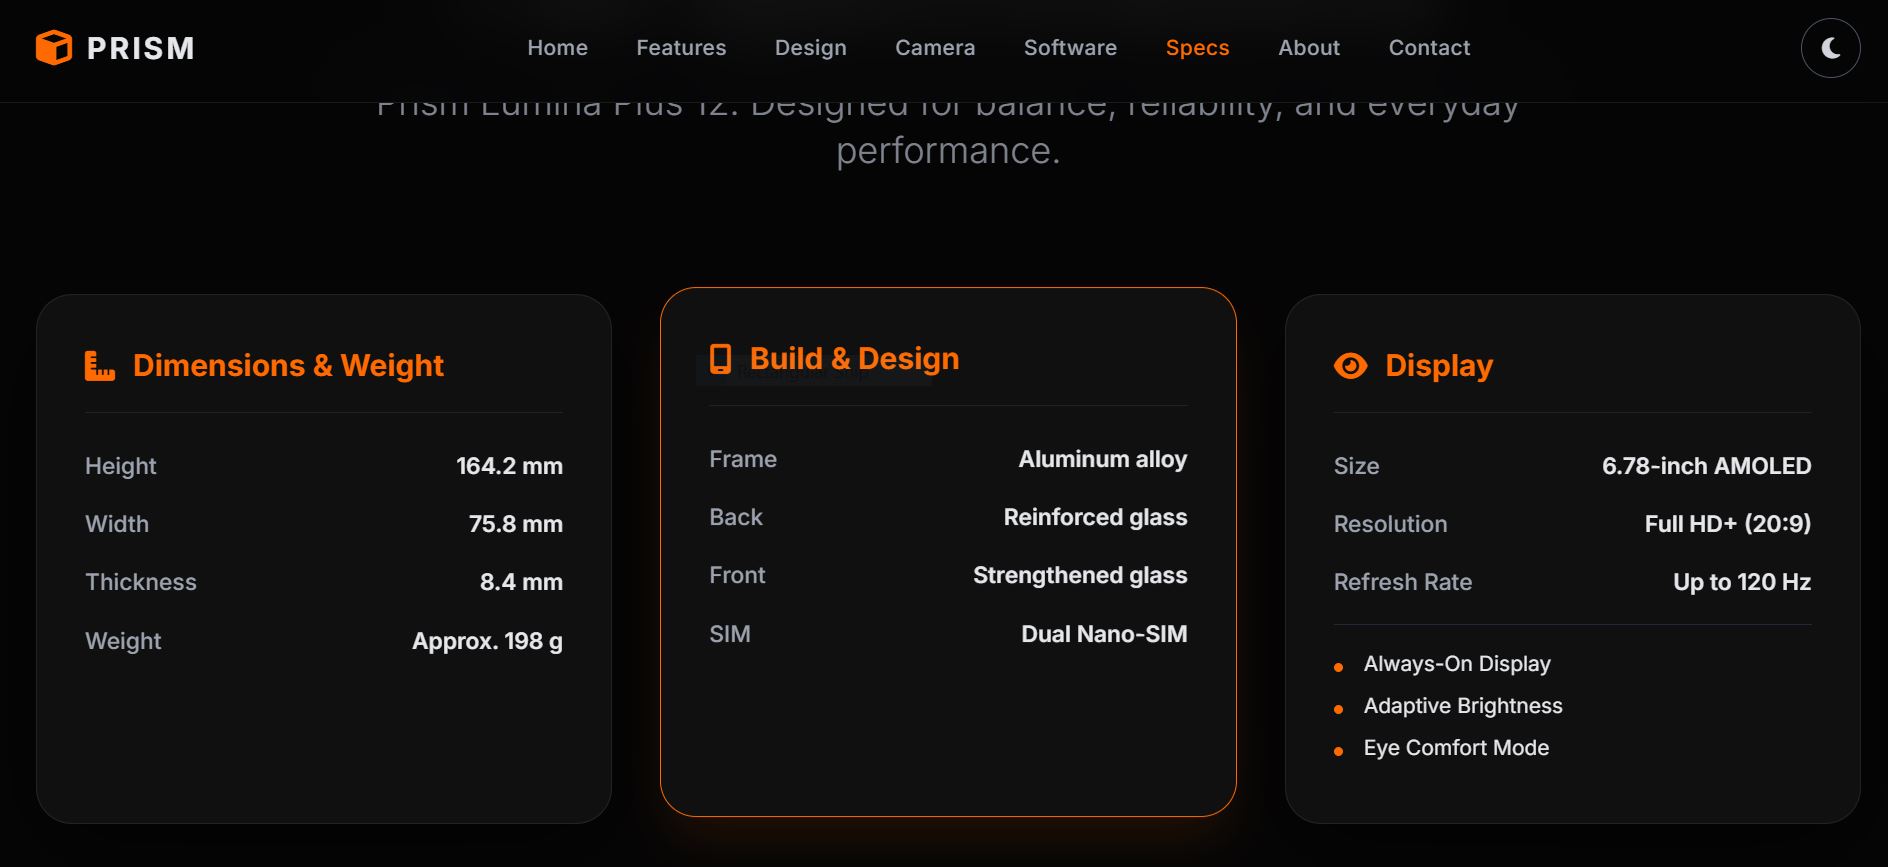Click the Resolution value Full HD+ (20:9)
Viewport: 1888px width, 867px height.
[1728, 524]
